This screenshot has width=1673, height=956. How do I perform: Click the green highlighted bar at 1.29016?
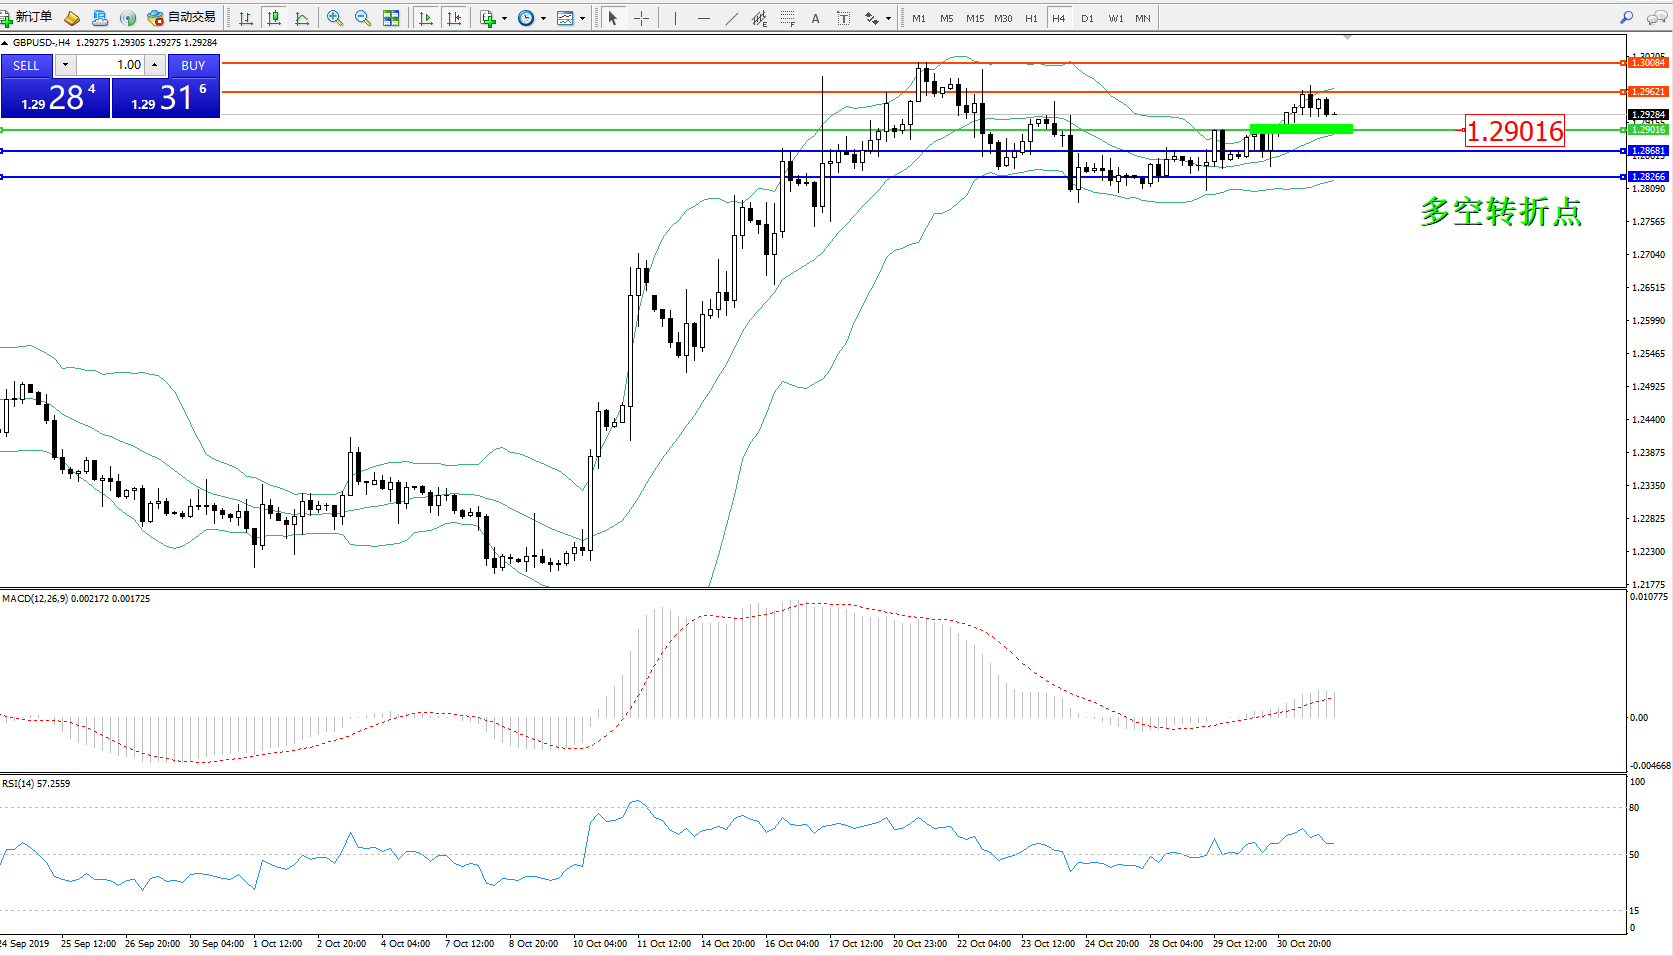click(x=1301, y=129)
